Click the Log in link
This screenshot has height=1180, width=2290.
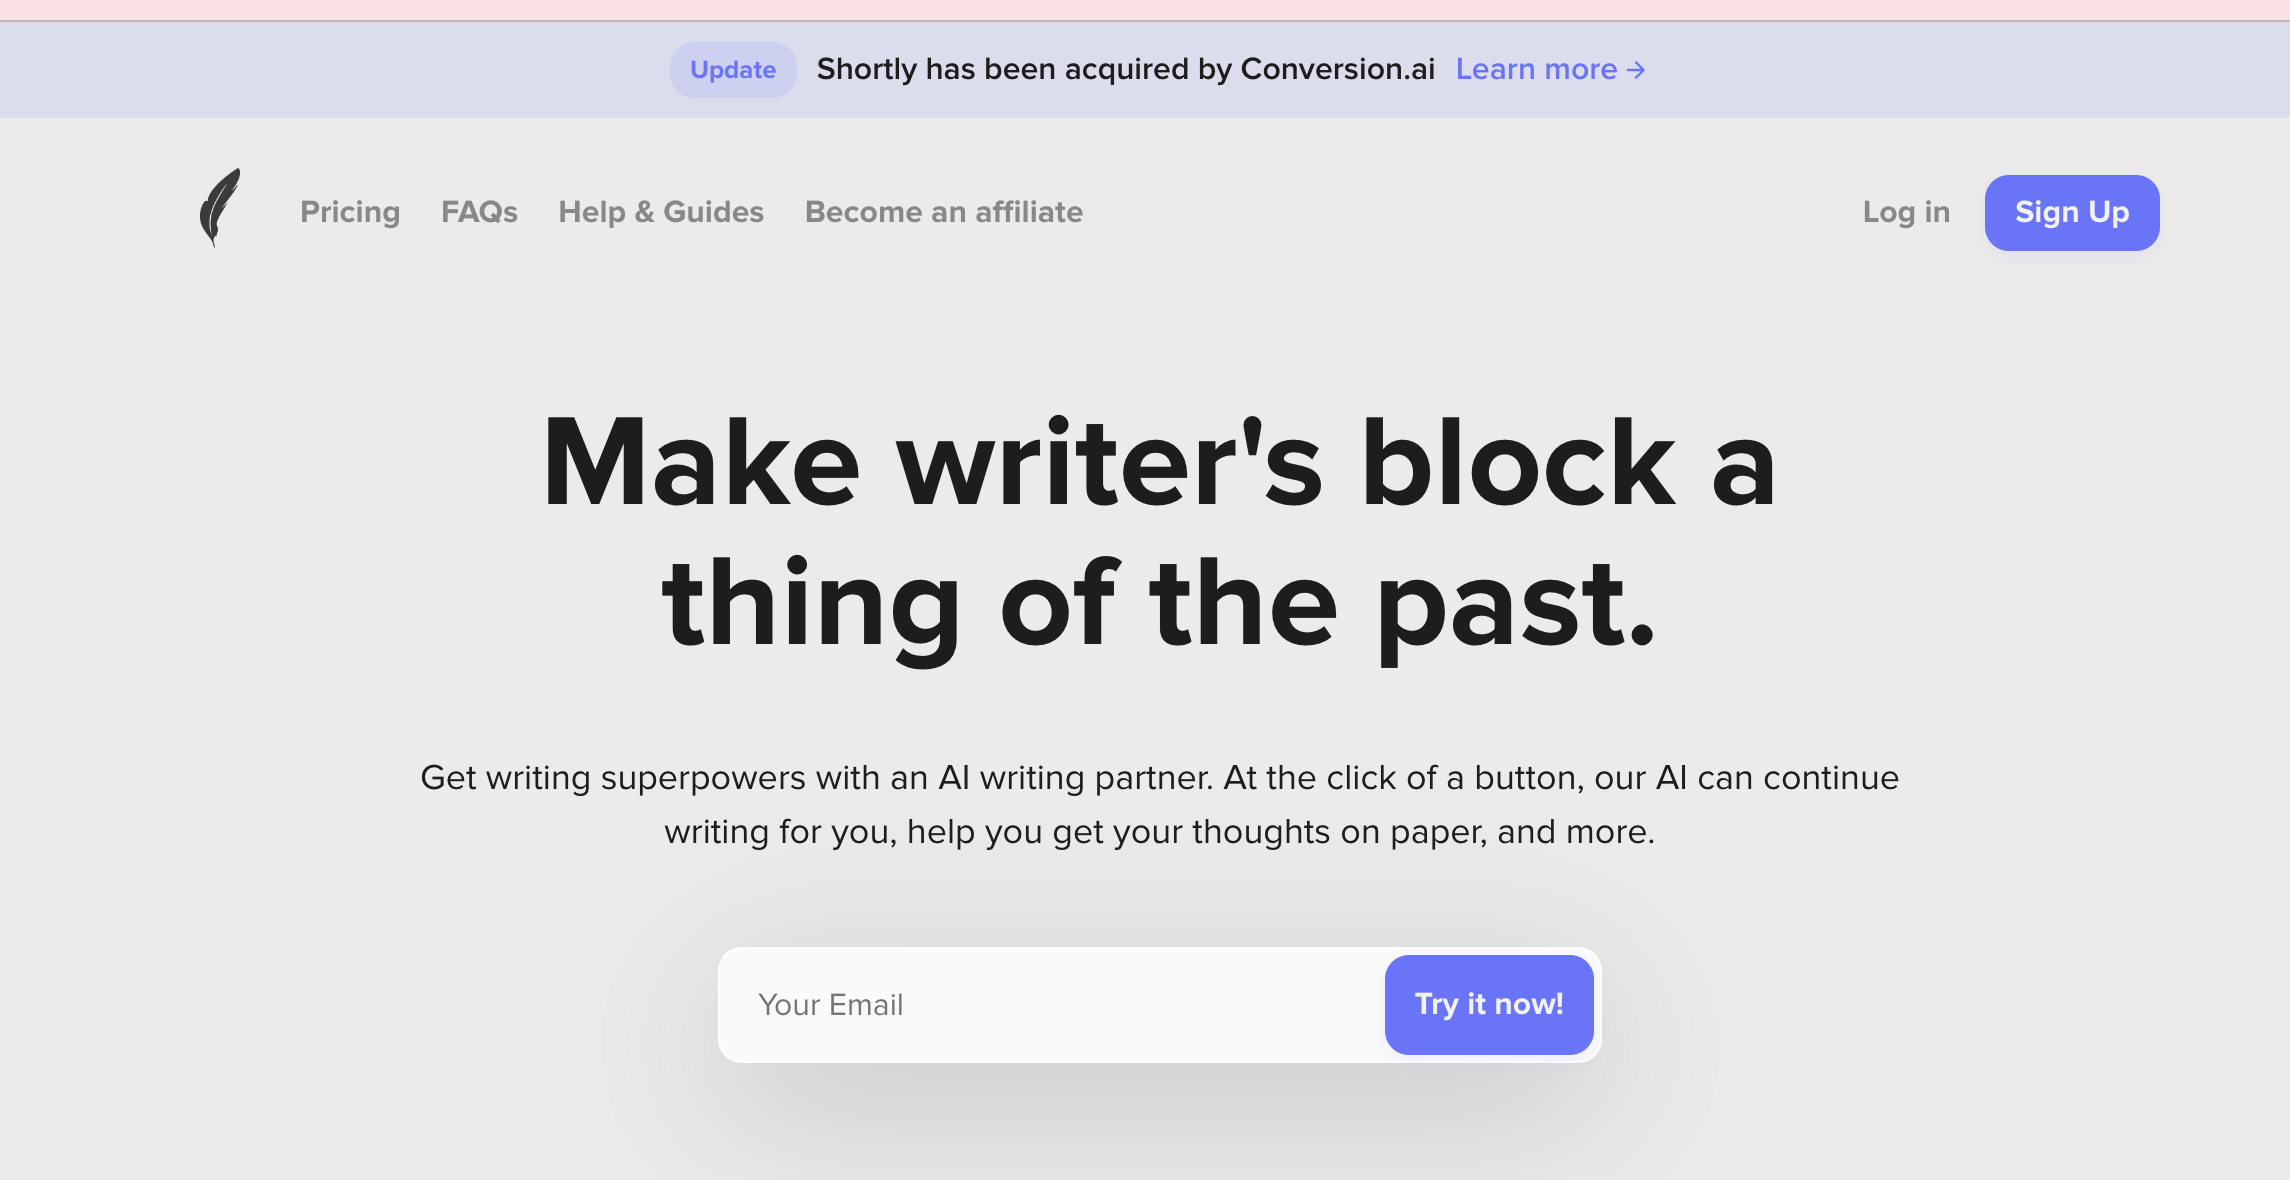[x=1903, y=209]
